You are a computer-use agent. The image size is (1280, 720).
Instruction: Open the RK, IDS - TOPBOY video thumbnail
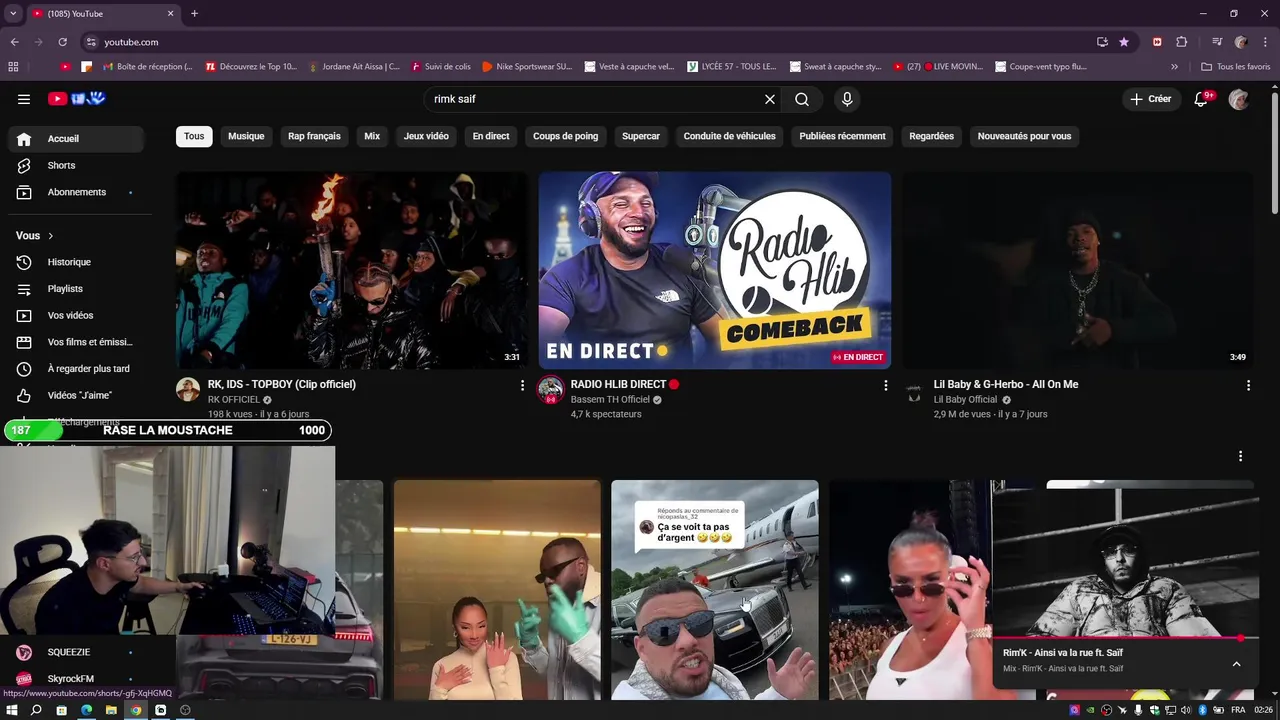tap(352, 270)
